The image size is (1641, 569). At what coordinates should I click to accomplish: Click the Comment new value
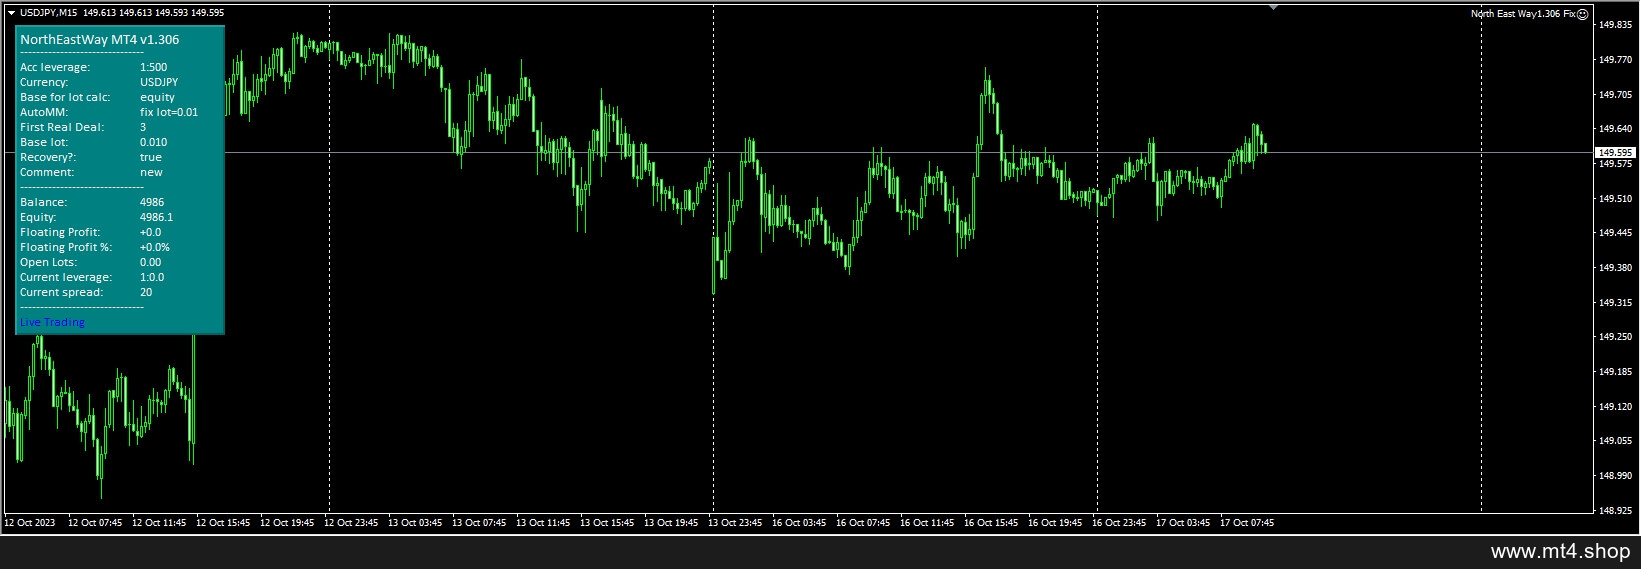click(151, 172)
